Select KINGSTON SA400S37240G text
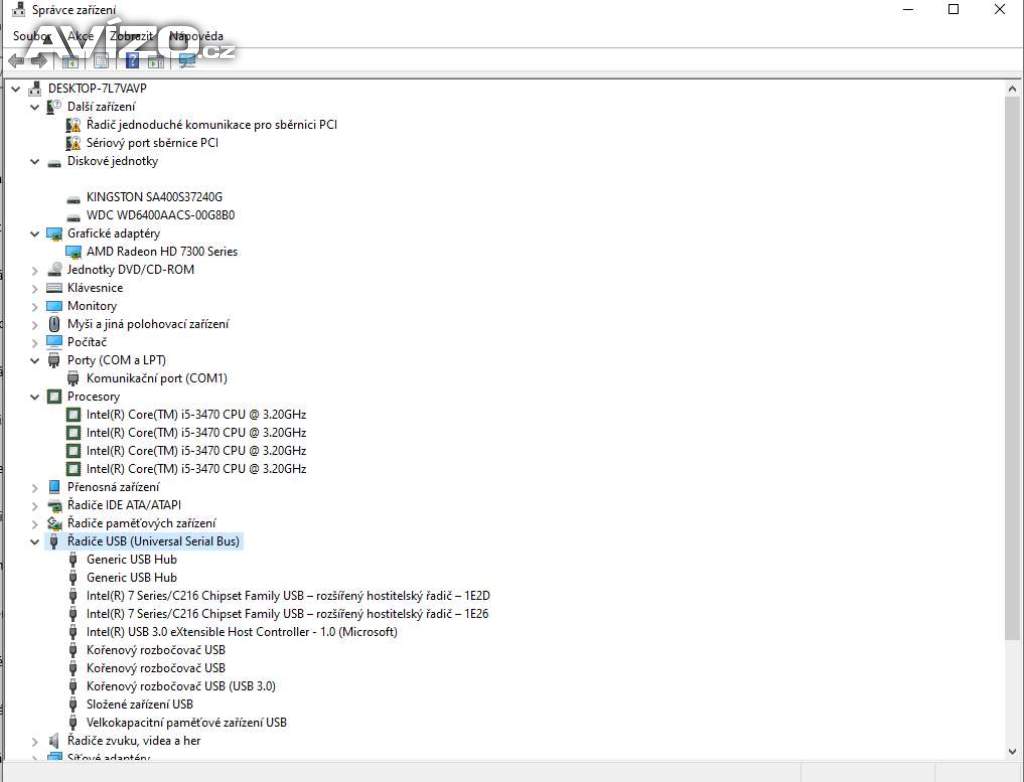Screen dimensions: 1024x782 coord(154,197)
